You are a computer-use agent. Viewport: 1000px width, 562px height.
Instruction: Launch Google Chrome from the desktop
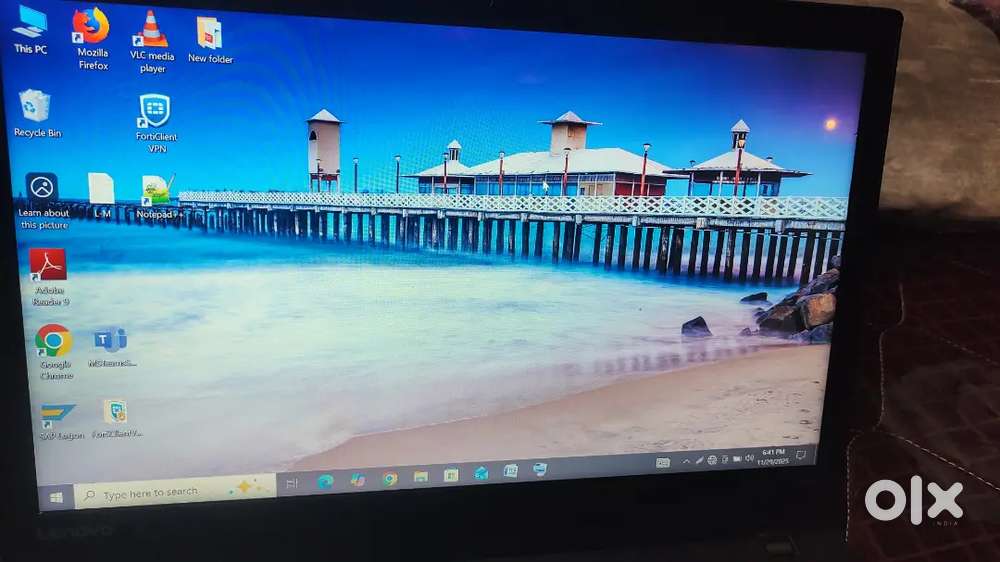(x=54, y=342)
